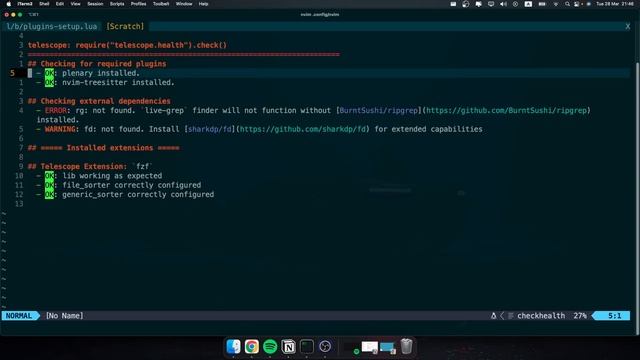Open the Session menu
The image size is (640, 360).
(x=95, y=4)
